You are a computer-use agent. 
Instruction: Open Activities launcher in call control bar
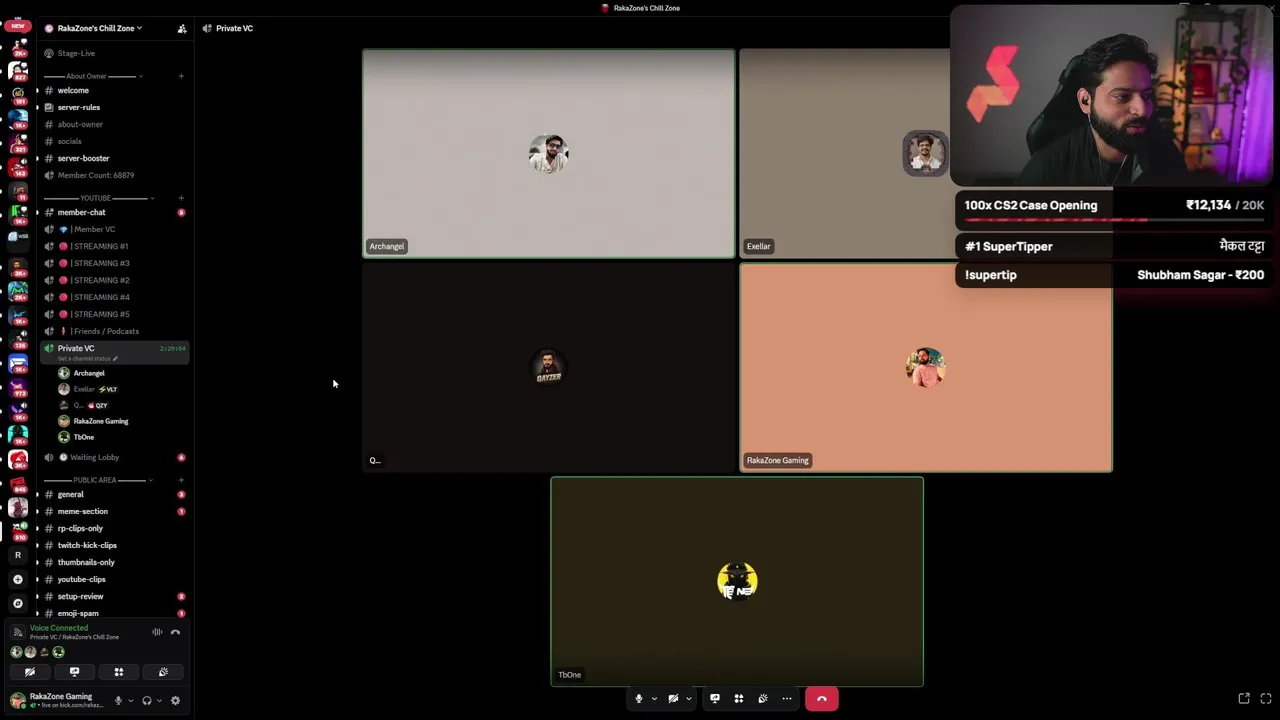pos(739,699)
